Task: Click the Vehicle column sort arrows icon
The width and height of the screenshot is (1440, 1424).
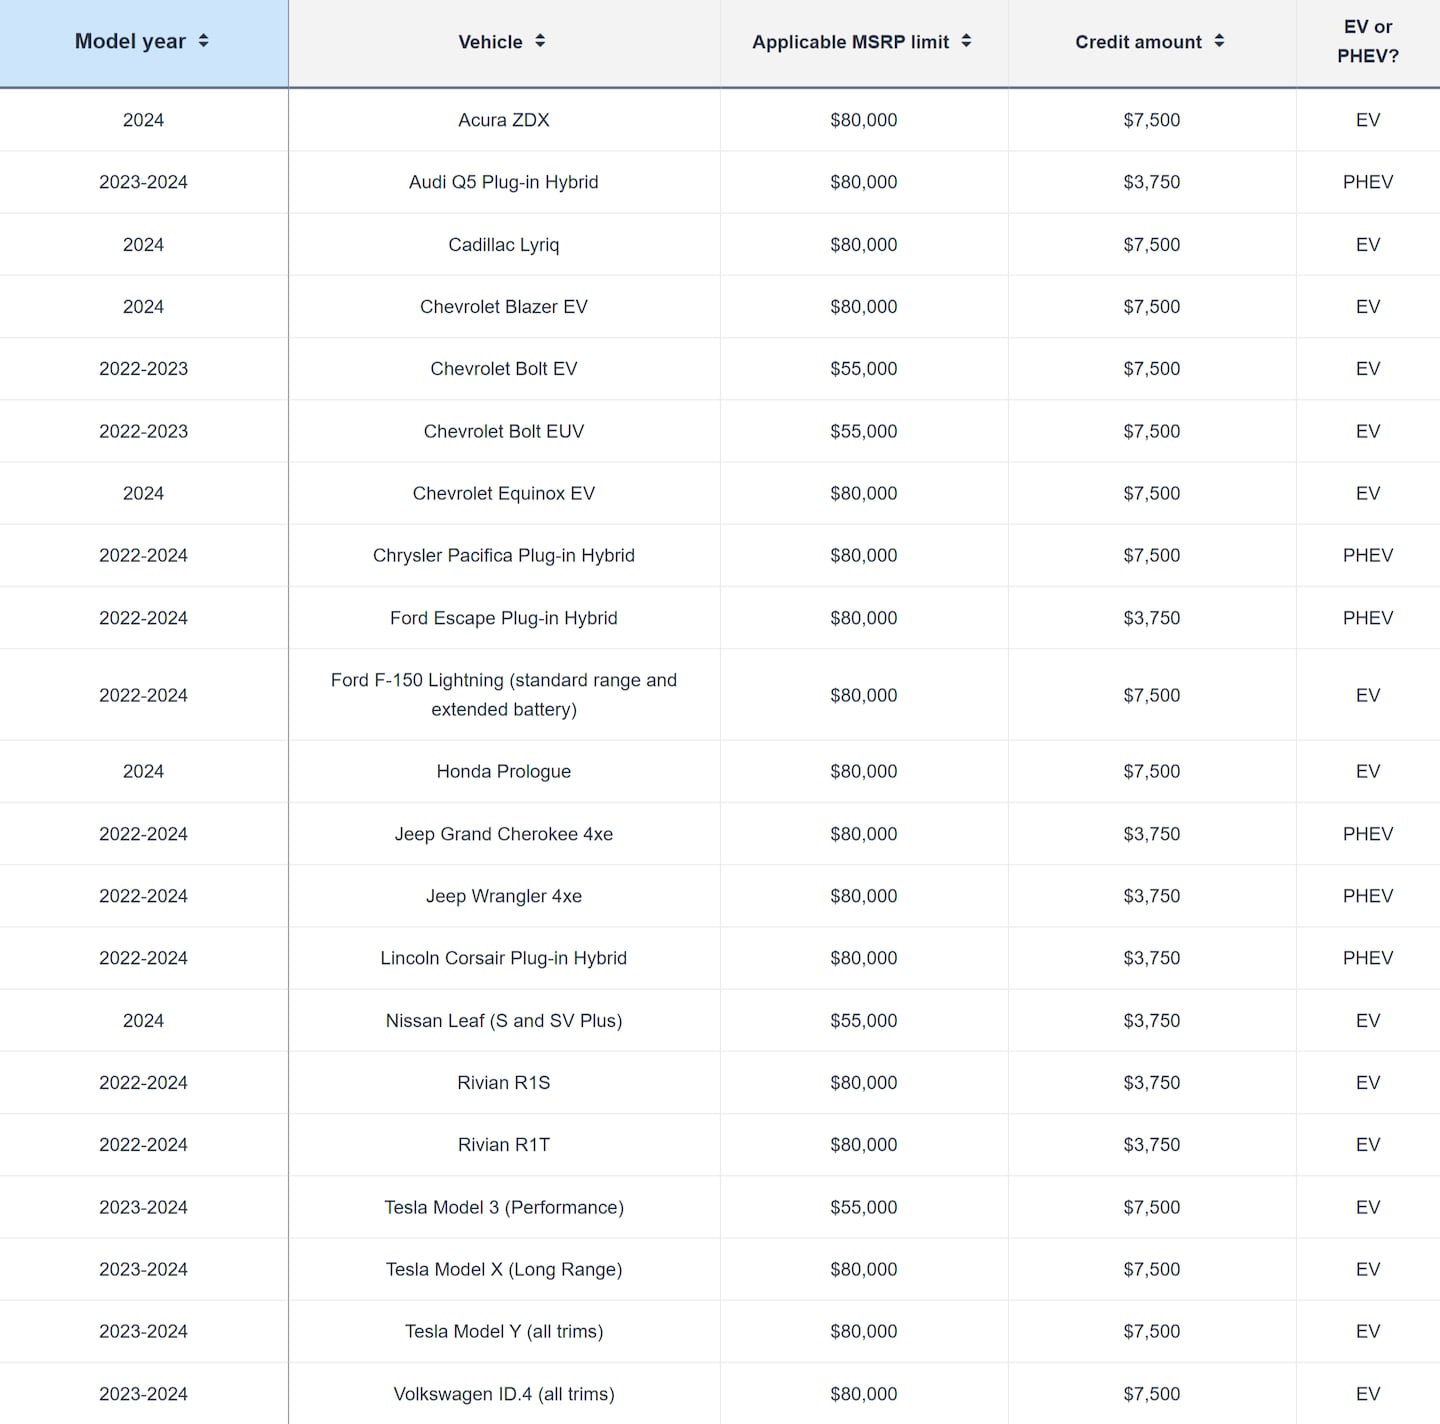Action: point(540,41)
